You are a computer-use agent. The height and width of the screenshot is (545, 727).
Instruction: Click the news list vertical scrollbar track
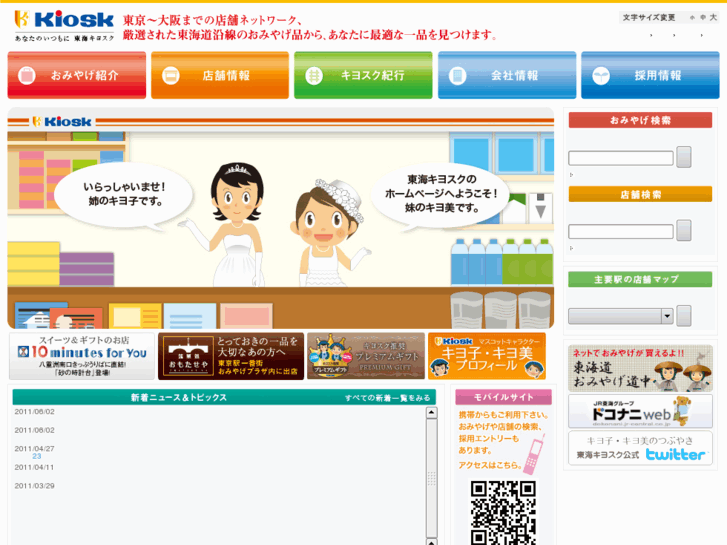click(x=432, y=478)
